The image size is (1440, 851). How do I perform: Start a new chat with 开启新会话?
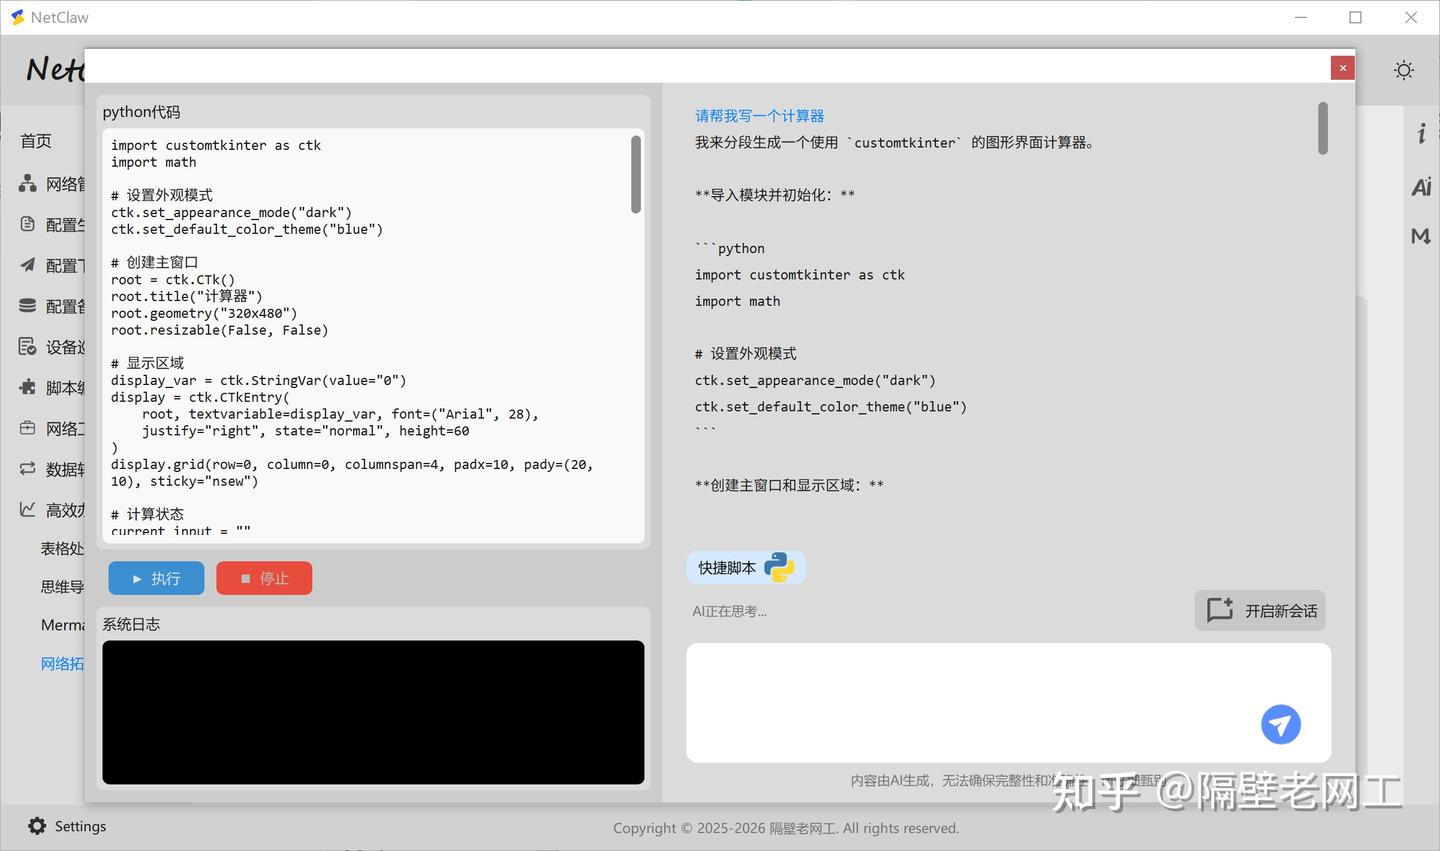pyautogui.click(x=1260, y=610)
